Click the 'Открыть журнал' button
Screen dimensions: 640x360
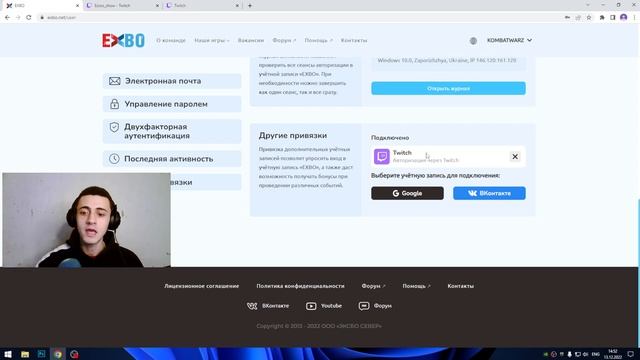click(448, 88)
